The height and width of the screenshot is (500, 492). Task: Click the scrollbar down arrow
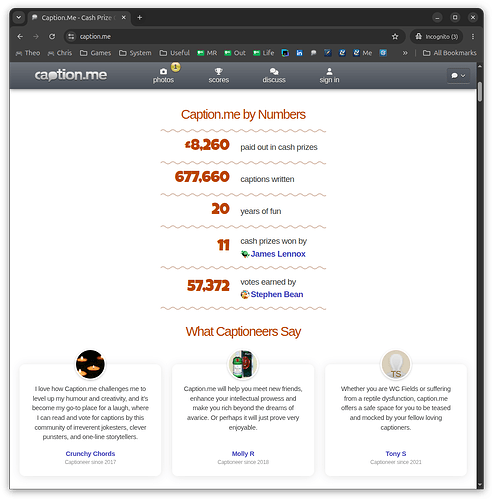[x=480, y=485]
